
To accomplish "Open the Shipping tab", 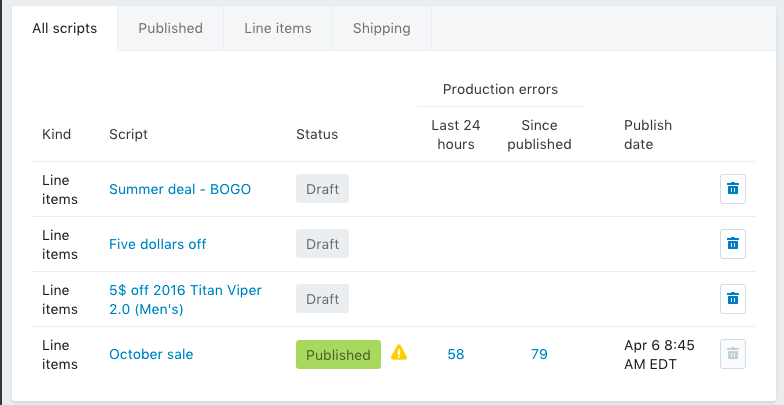I will (x=381, y=28).
